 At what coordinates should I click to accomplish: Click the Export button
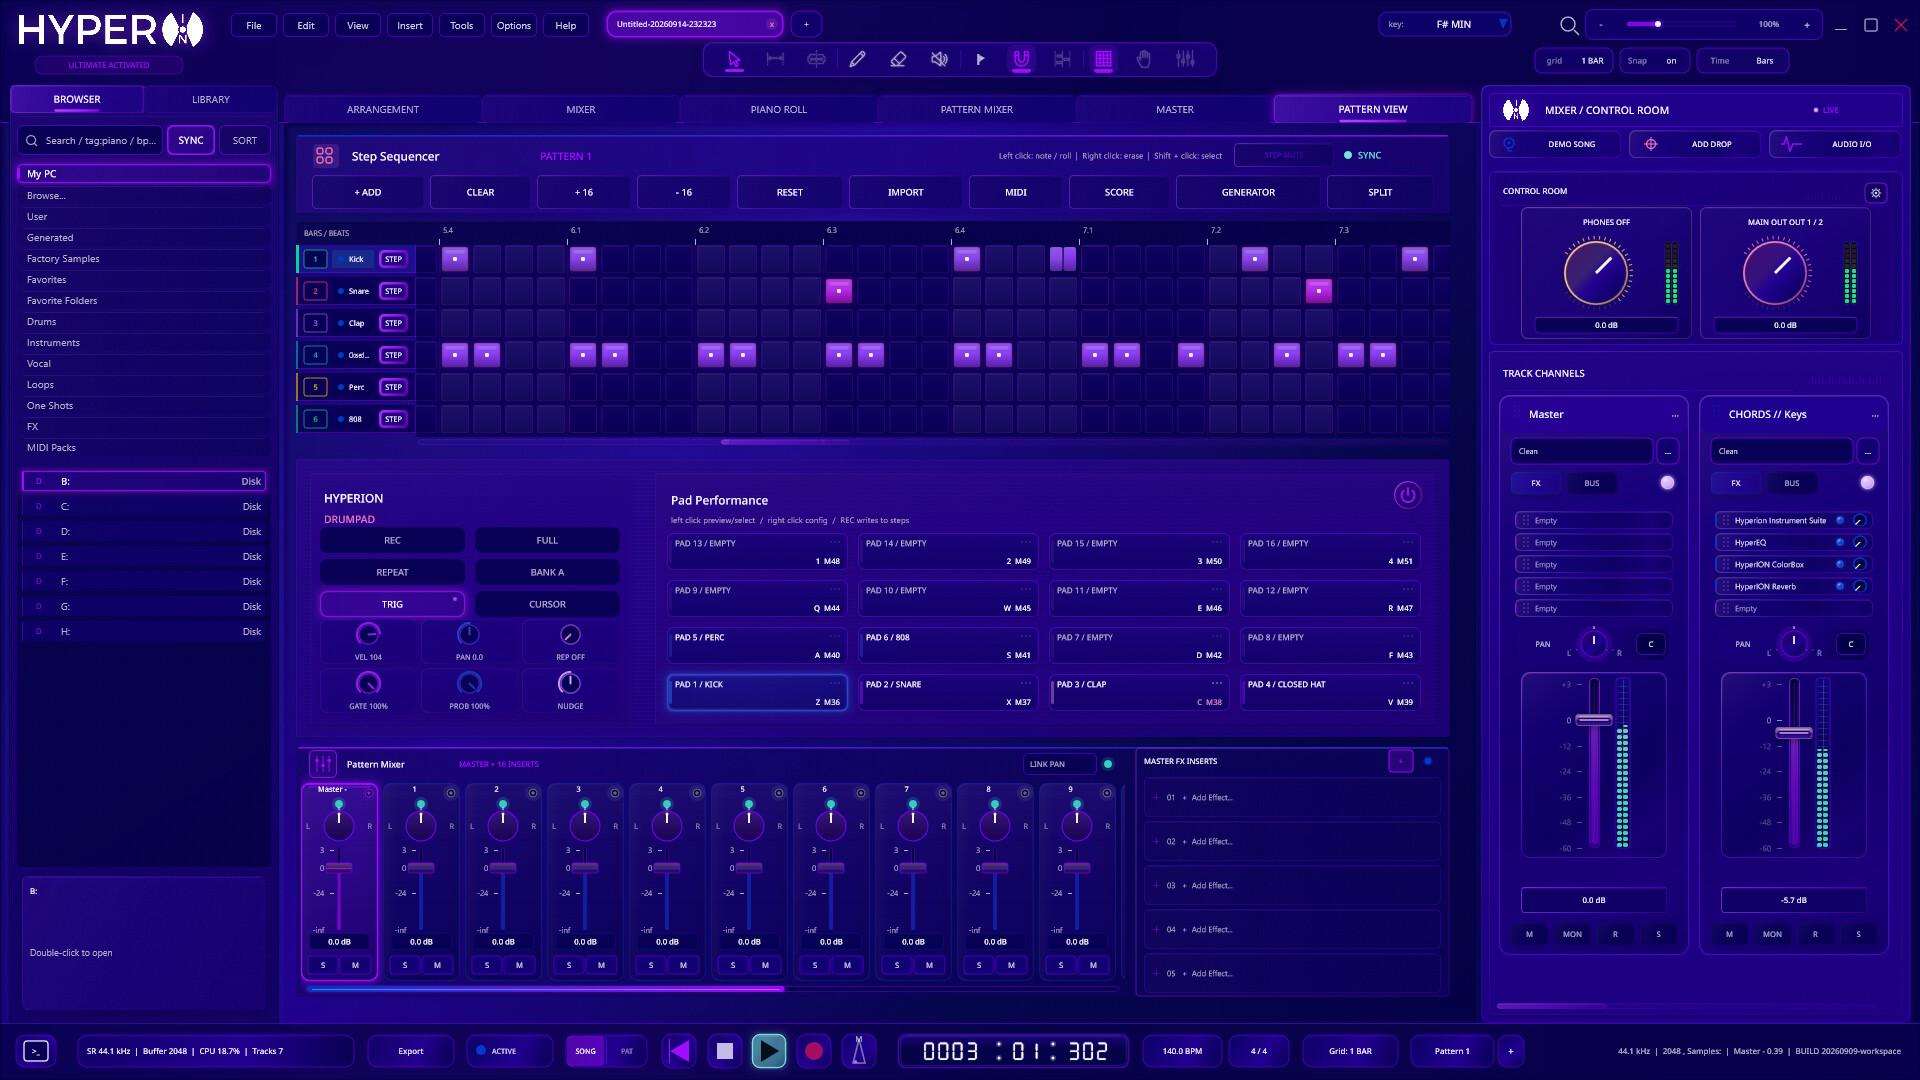pyautogui.click(x=411, y=1051)
